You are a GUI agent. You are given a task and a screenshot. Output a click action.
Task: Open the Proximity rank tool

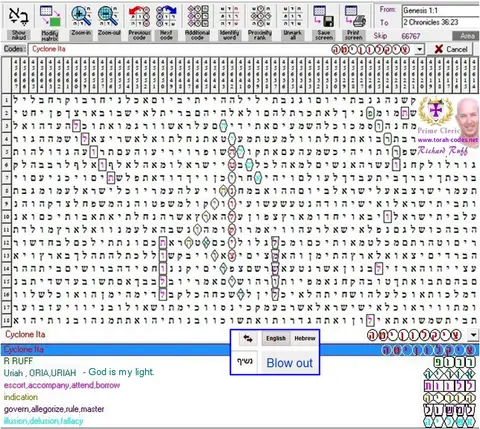pos(260,17)
